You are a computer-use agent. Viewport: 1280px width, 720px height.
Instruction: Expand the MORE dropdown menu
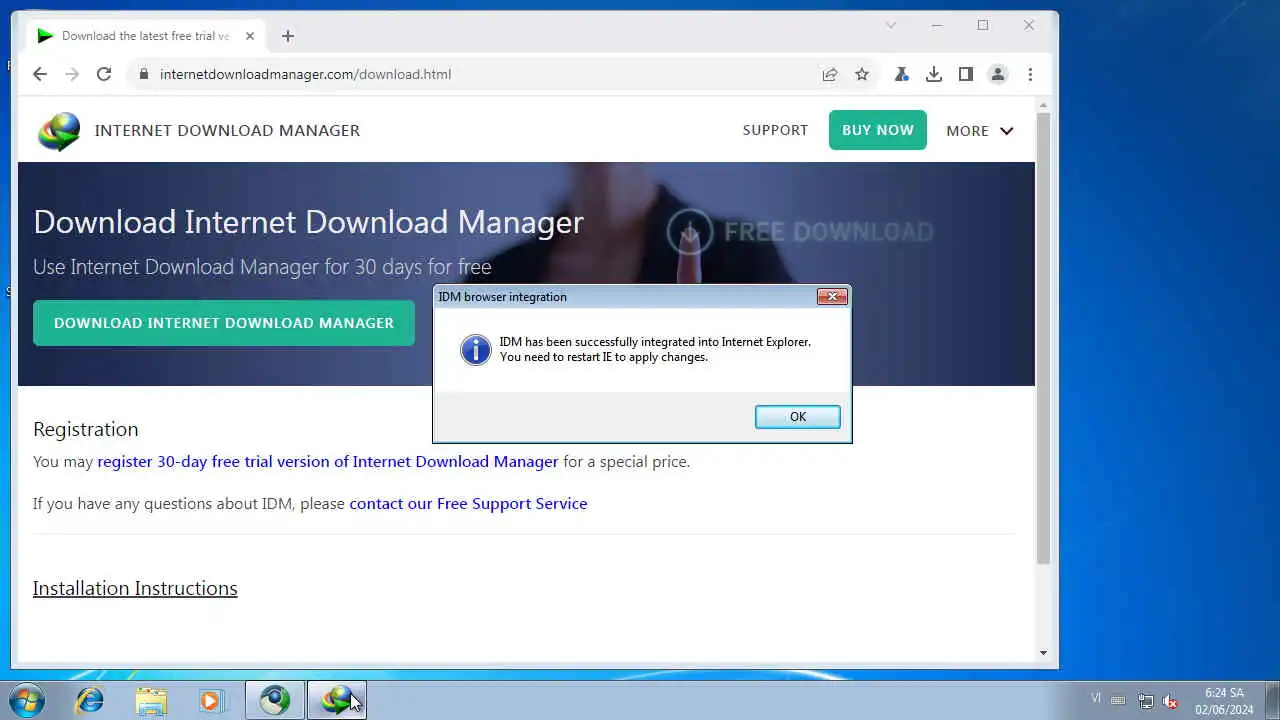coord(980,131)
